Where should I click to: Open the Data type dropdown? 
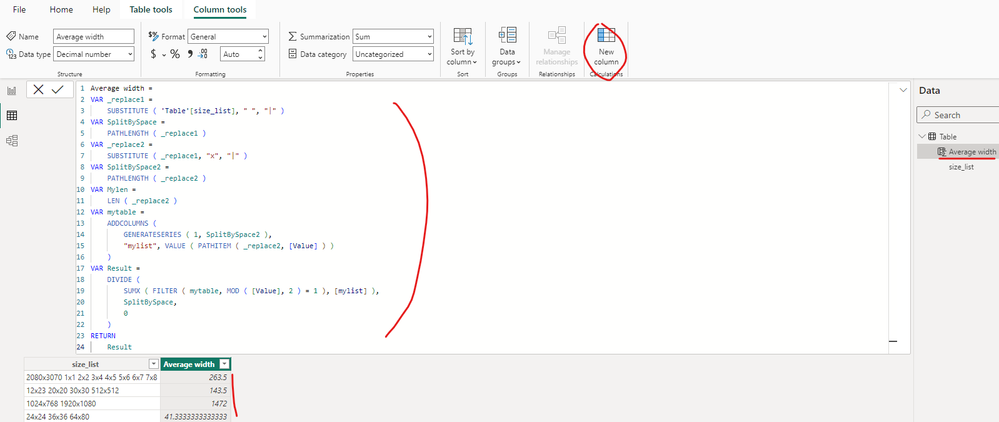tap(94, 54)
